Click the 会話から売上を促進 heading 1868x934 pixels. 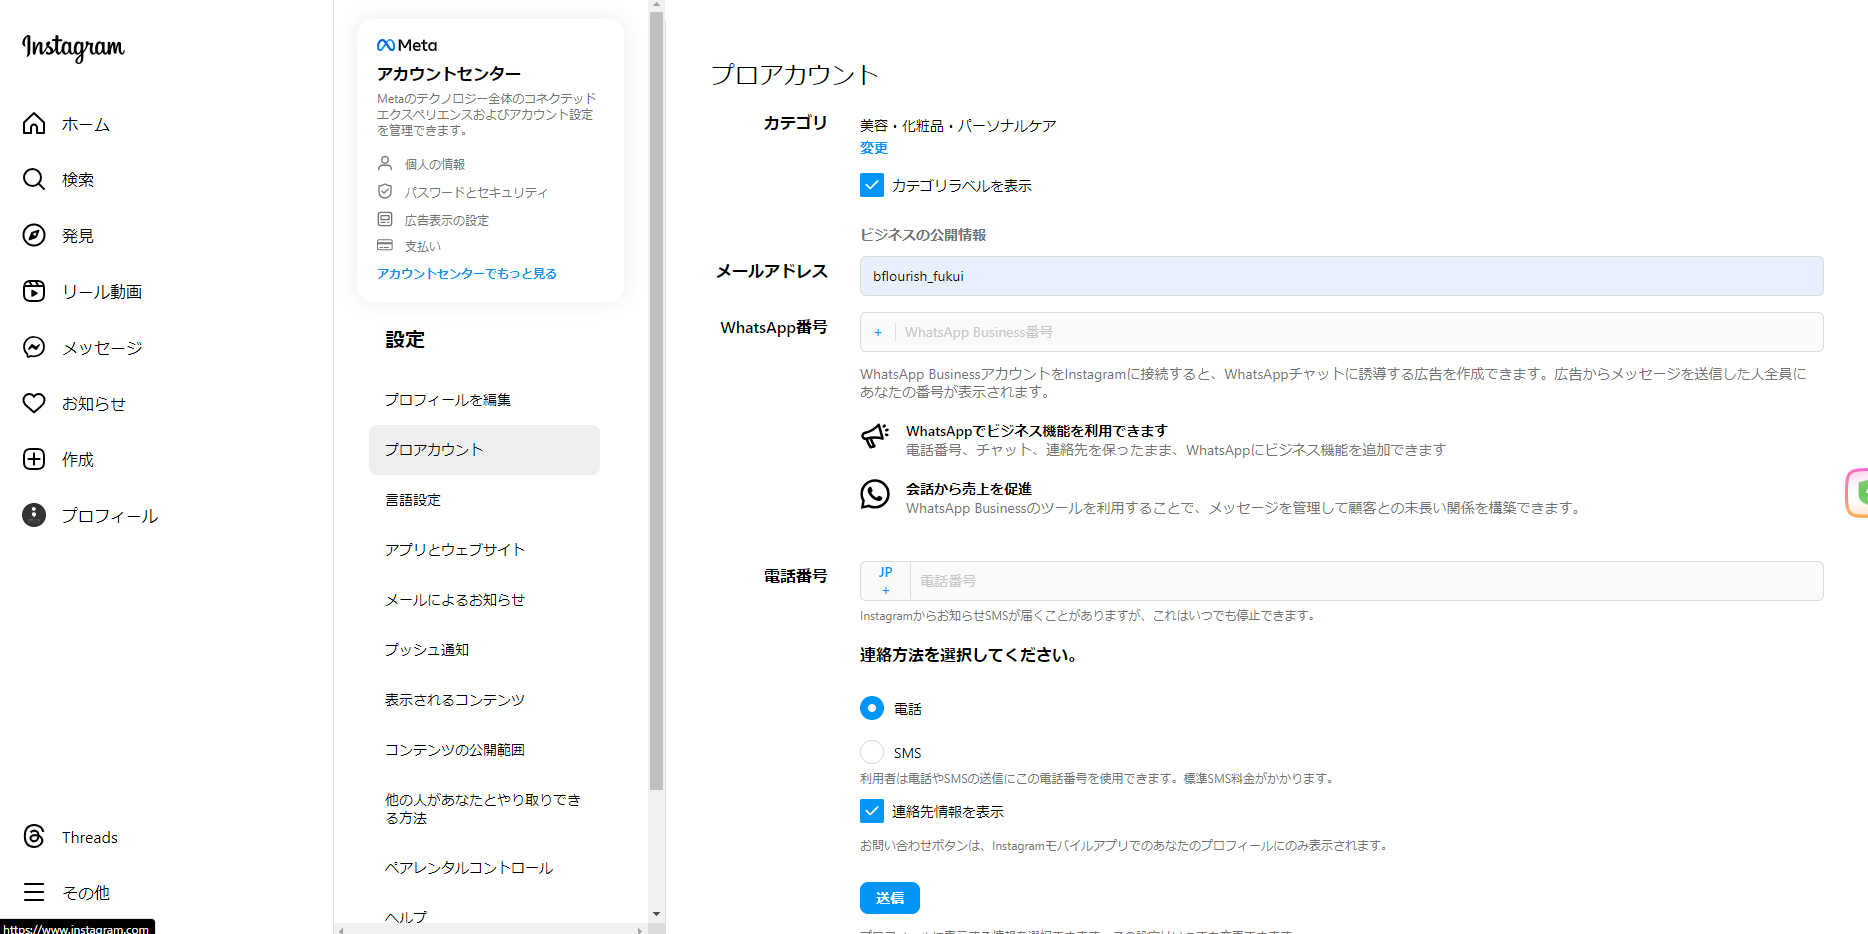969,489
